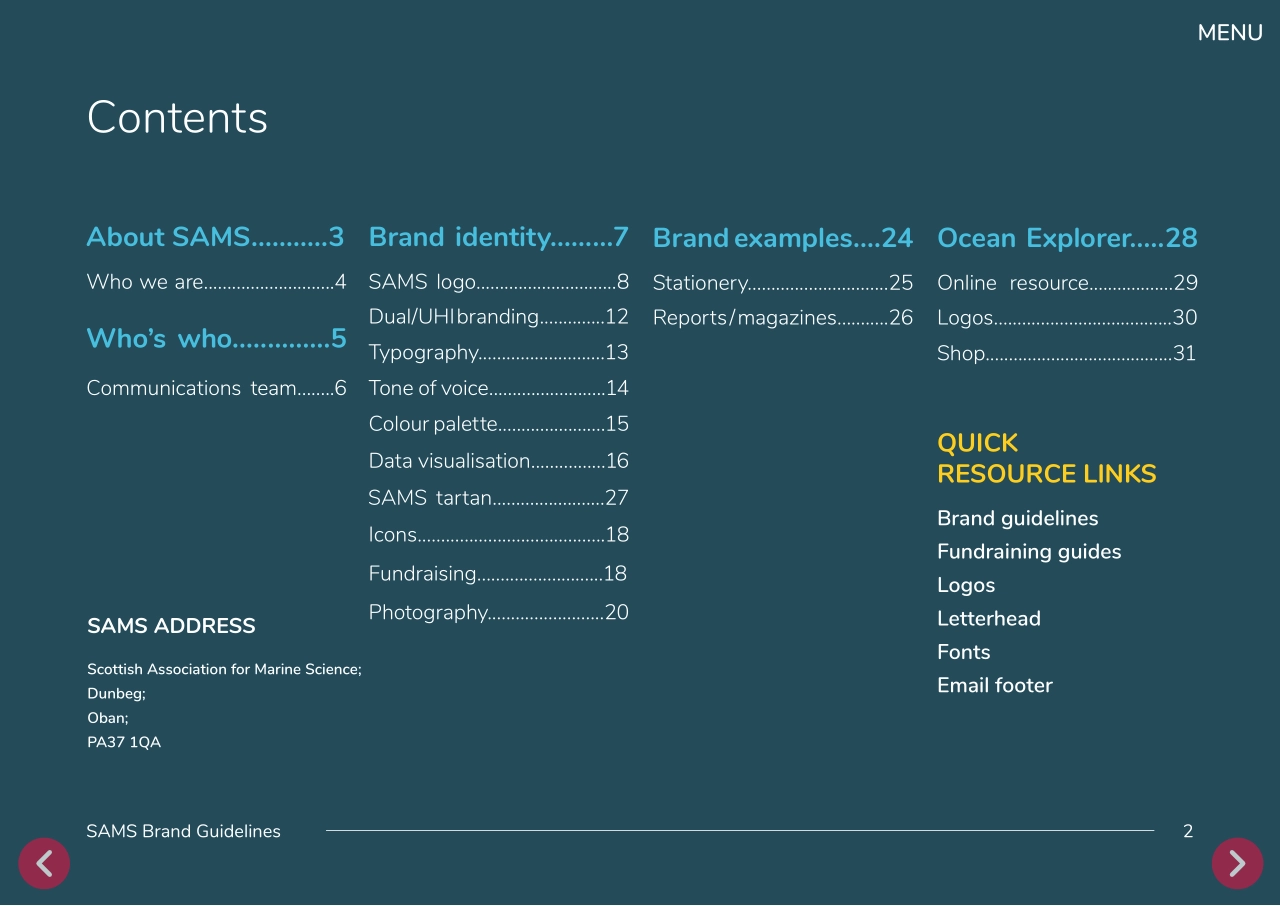This screenshot has width=1280, height=906.
Task: Go to the next page arrow
Action: 1237,863
